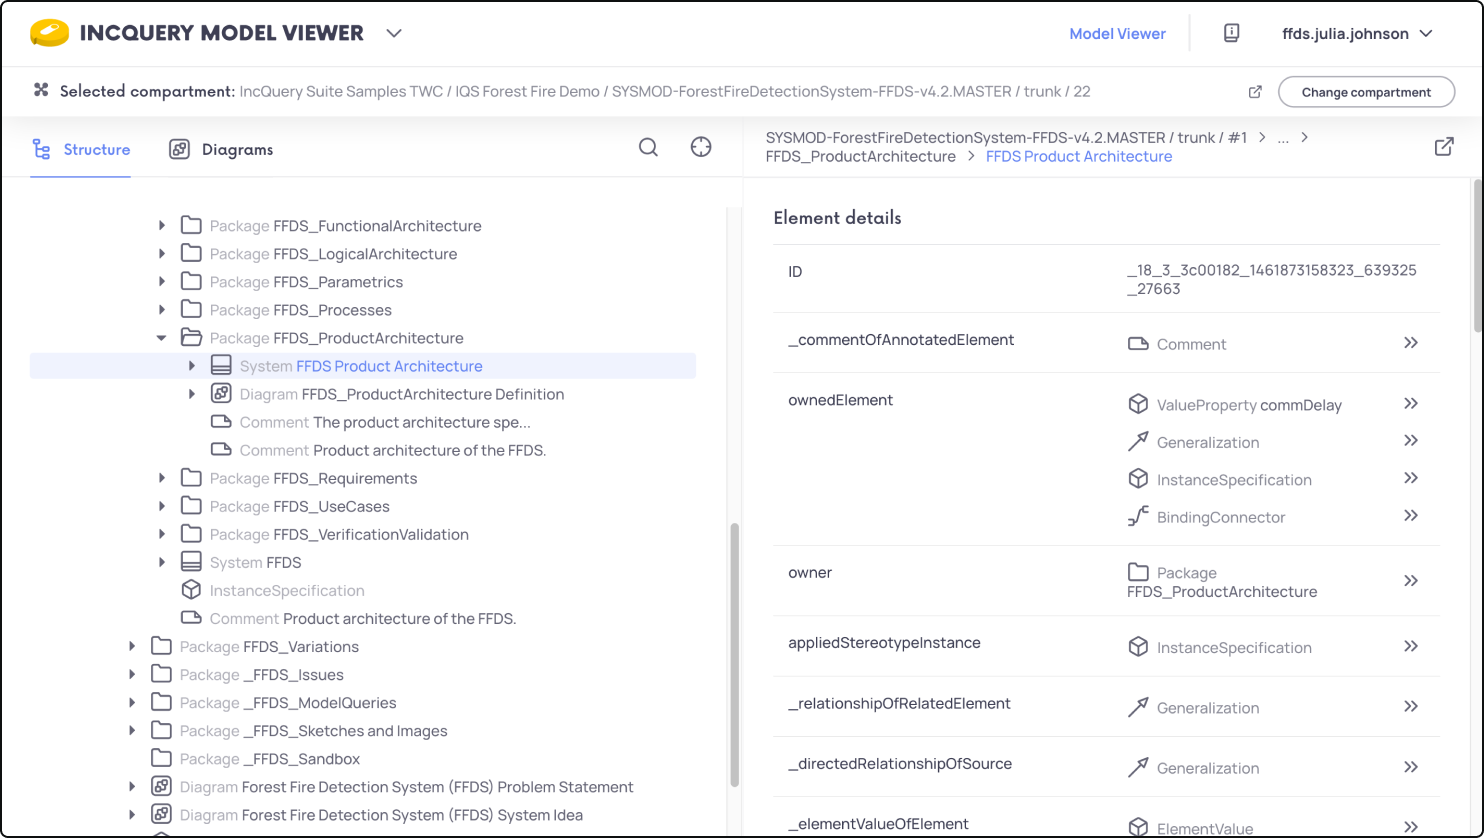This screenshot has width=1484, height=838.
Task: Click the locate crosshair target icon
Action: coord(701,148)
